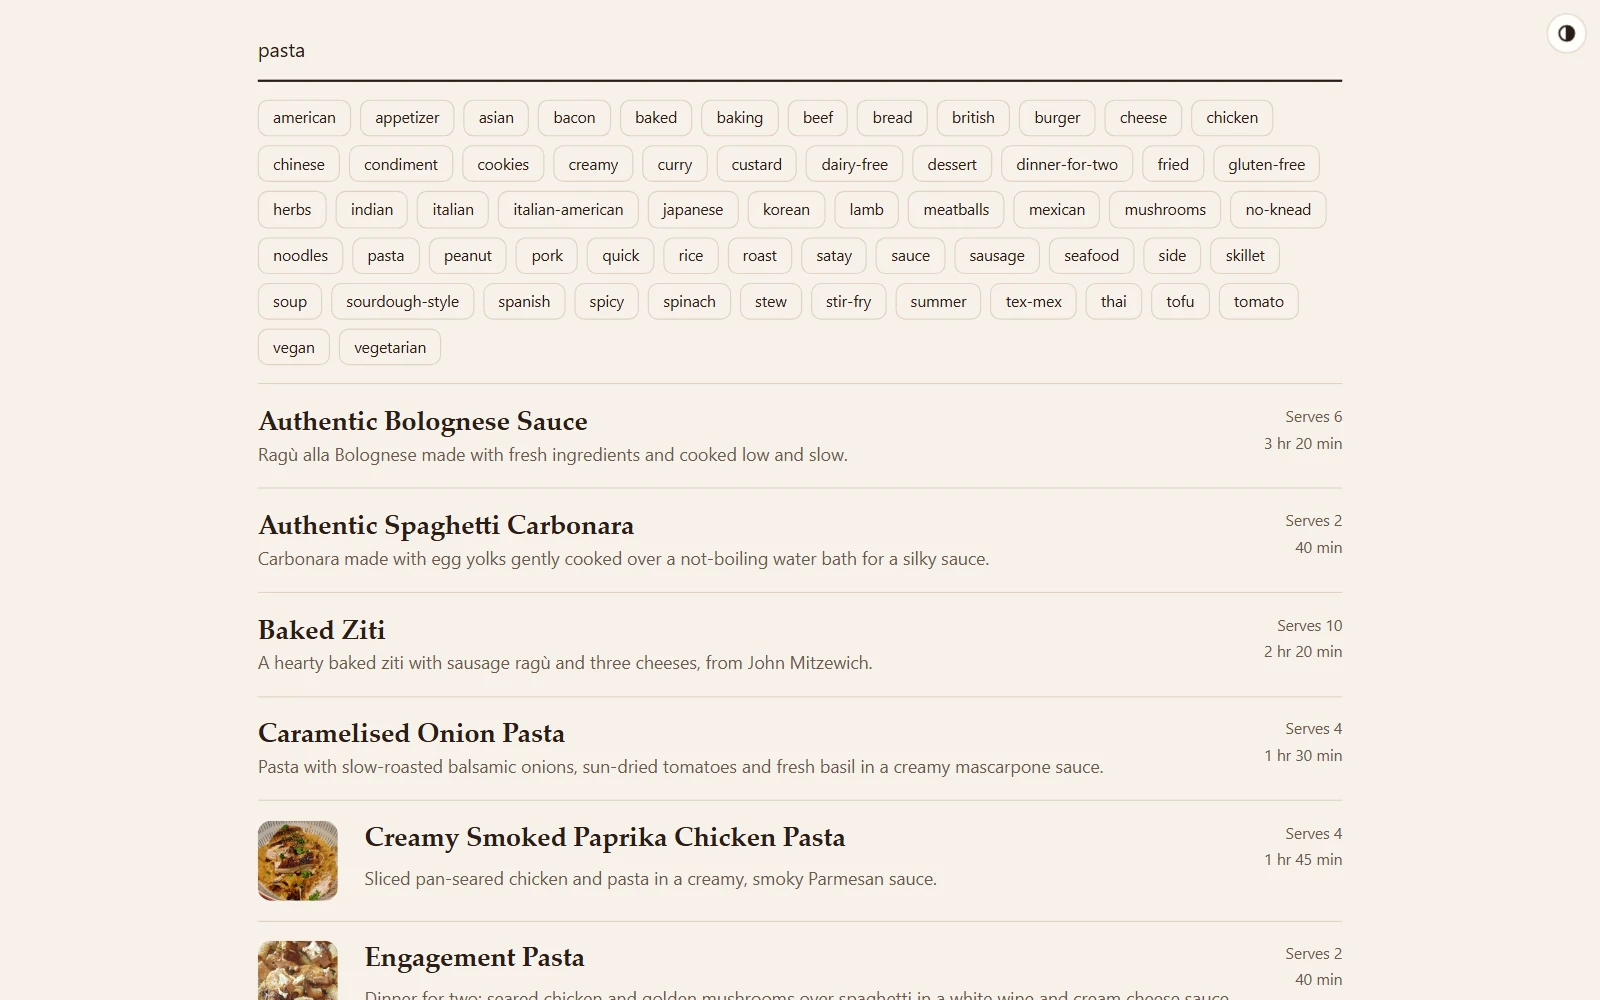Select the 'gluten-free' tag
Viewport: 1600px width, 1000px height.
(1266, 165)
